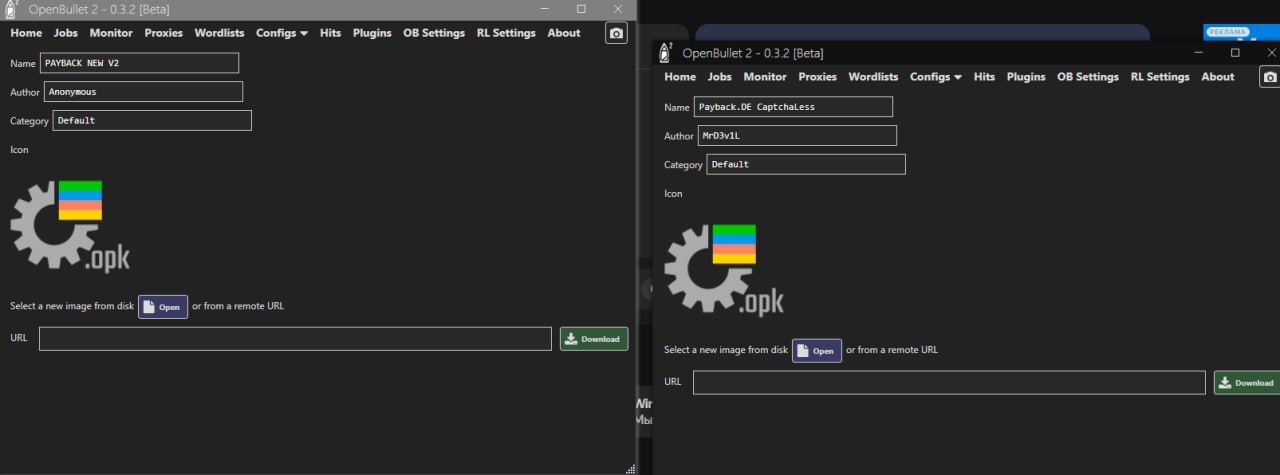Maximize the Payback.DE CaptchaLess OpenBullet window

point(1235,52)
